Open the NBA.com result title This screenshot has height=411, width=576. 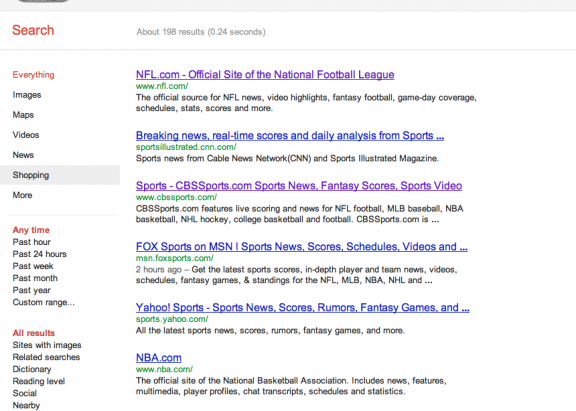(159, 358)
